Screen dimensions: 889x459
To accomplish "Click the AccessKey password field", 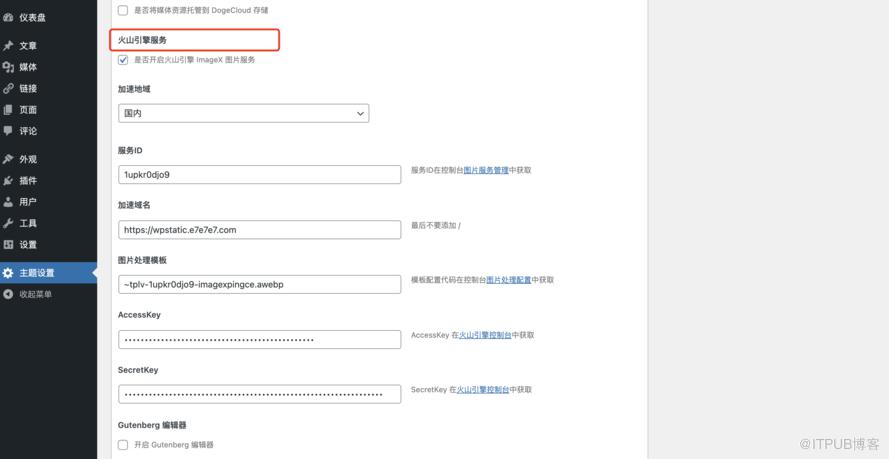I will coord(260,339).
